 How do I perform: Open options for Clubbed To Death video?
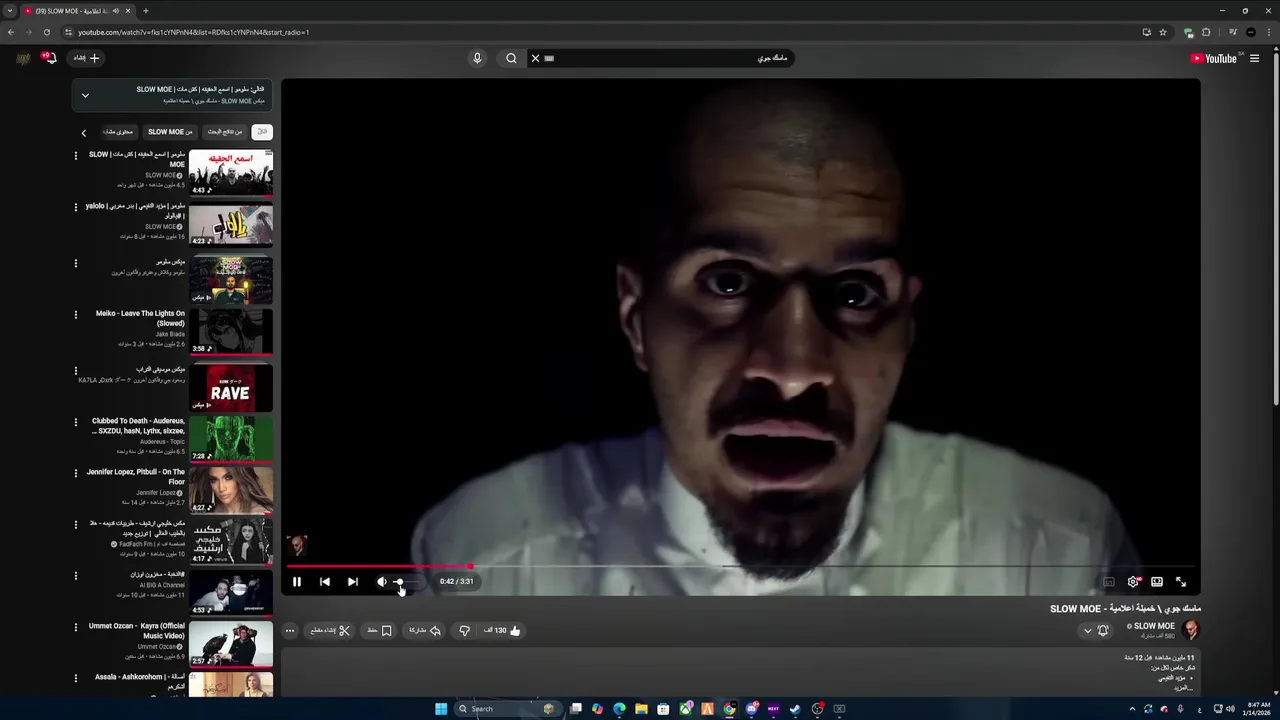tap(75, 422)
